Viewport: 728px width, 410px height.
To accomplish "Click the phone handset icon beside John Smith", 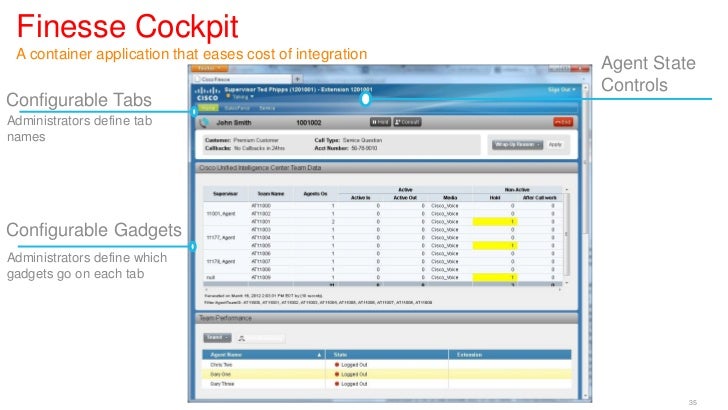I will pyautogui.click(x=204, y=123).
